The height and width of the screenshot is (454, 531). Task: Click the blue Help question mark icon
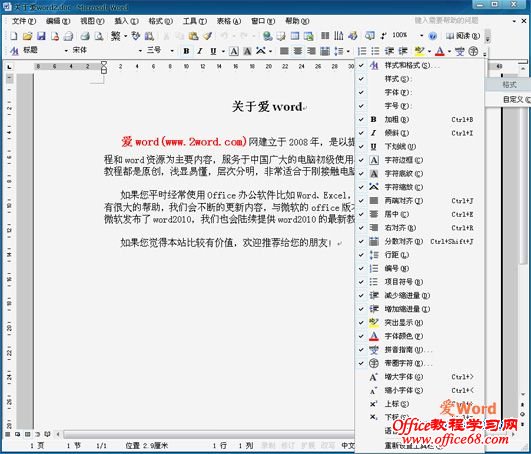(433, 36)
